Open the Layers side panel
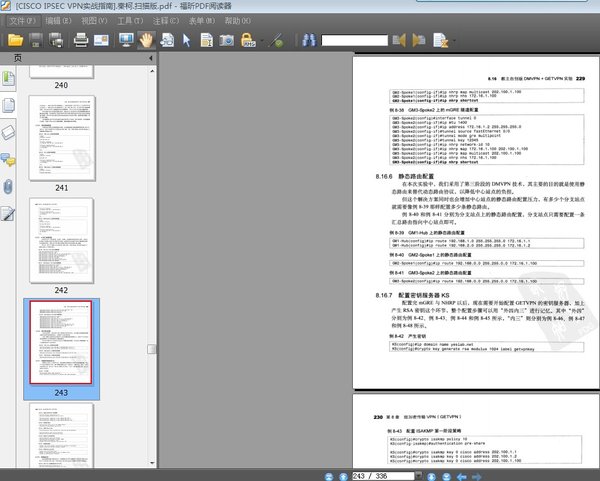600x481 pixels. click(x=8, y=132)
